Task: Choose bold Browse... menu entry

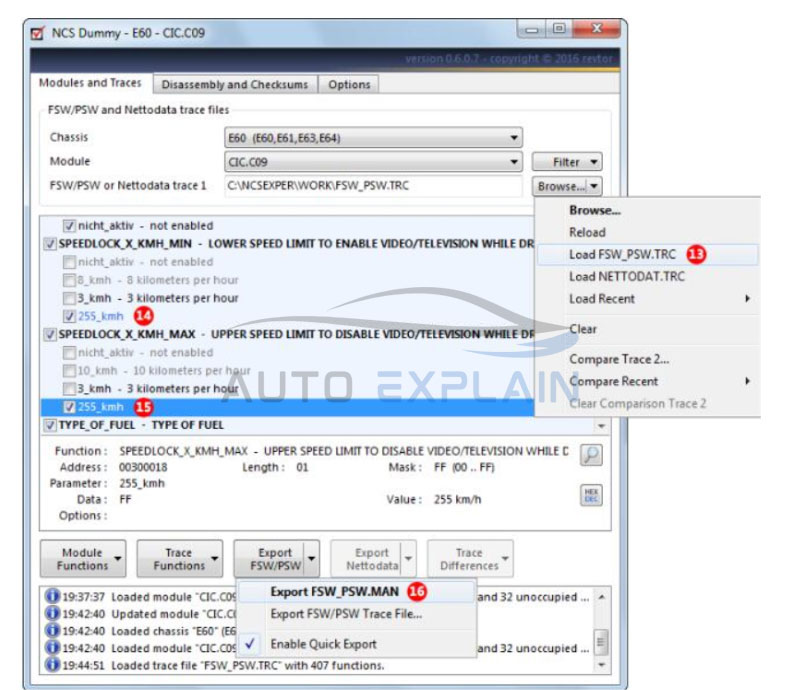Action: coord(648,210)
